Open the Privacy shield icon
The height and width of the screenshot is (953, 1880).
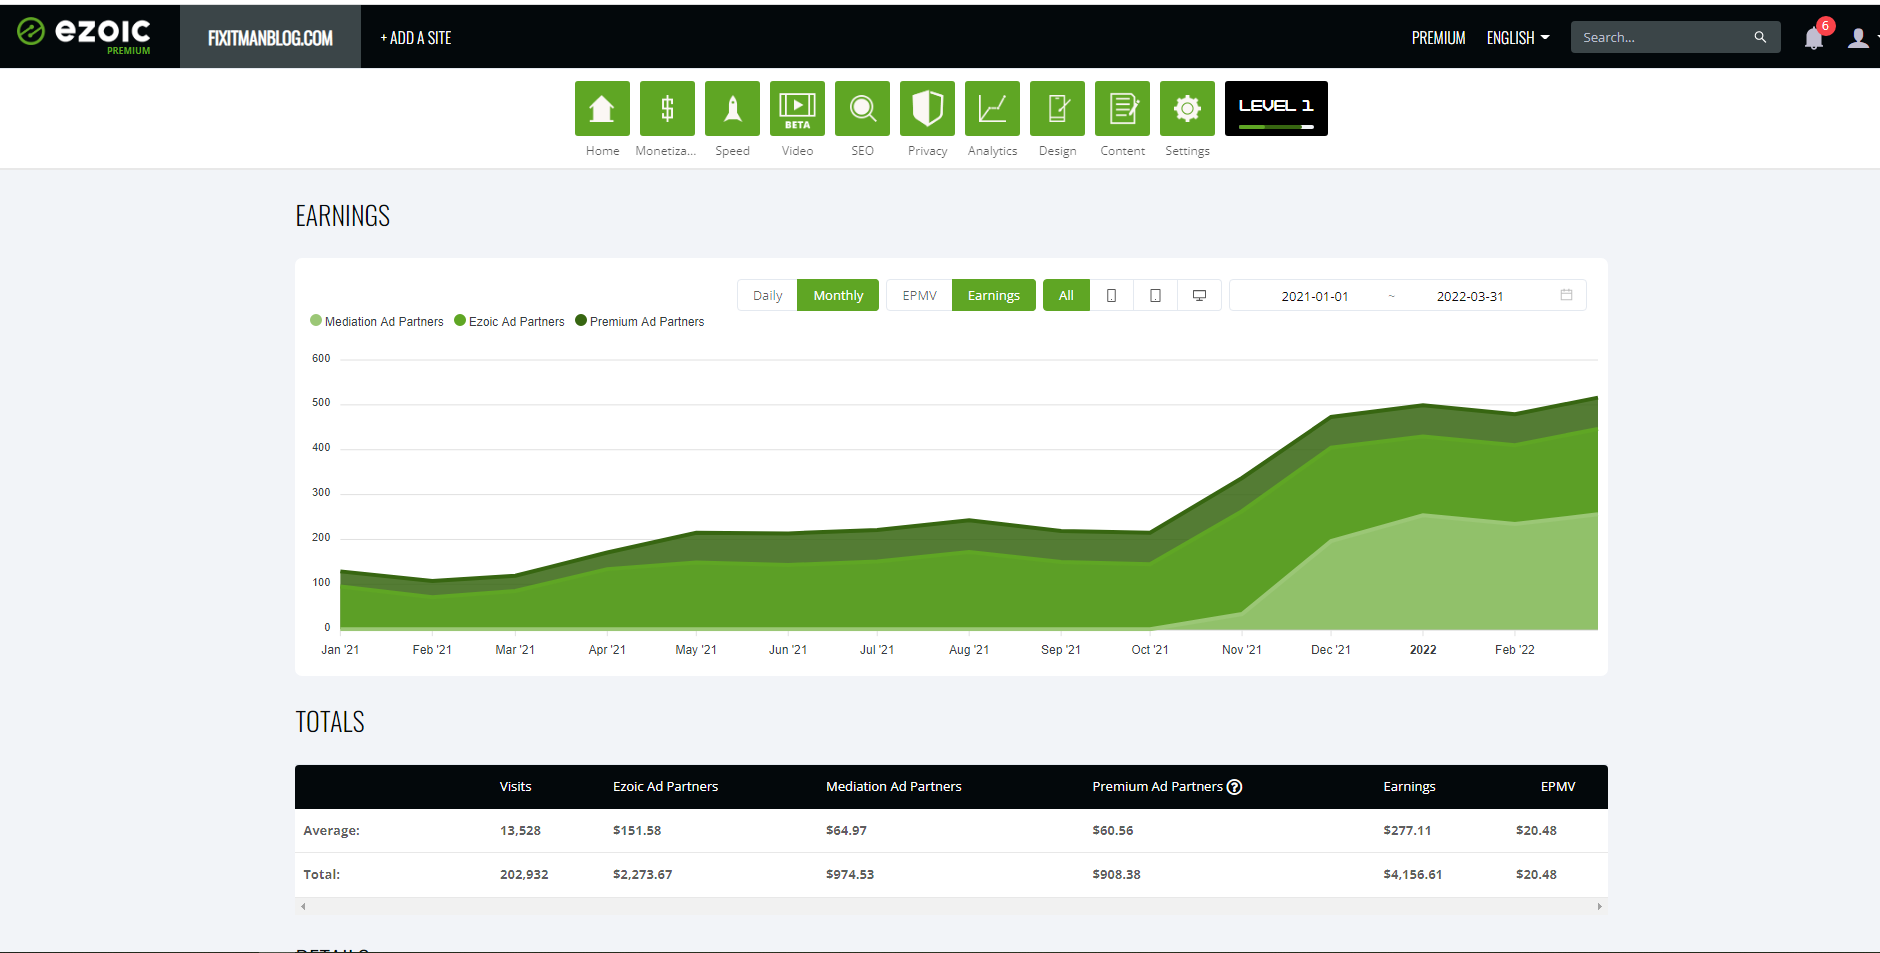click(927, 108)
